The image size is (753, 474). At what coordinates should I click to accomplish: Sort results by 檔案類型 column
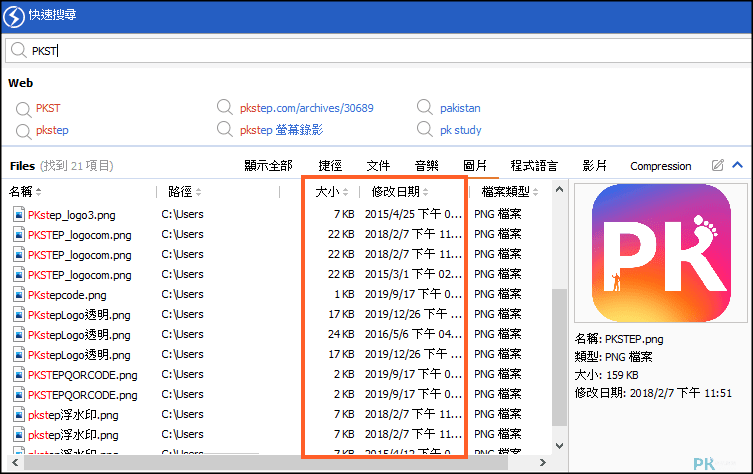[510, 192]
